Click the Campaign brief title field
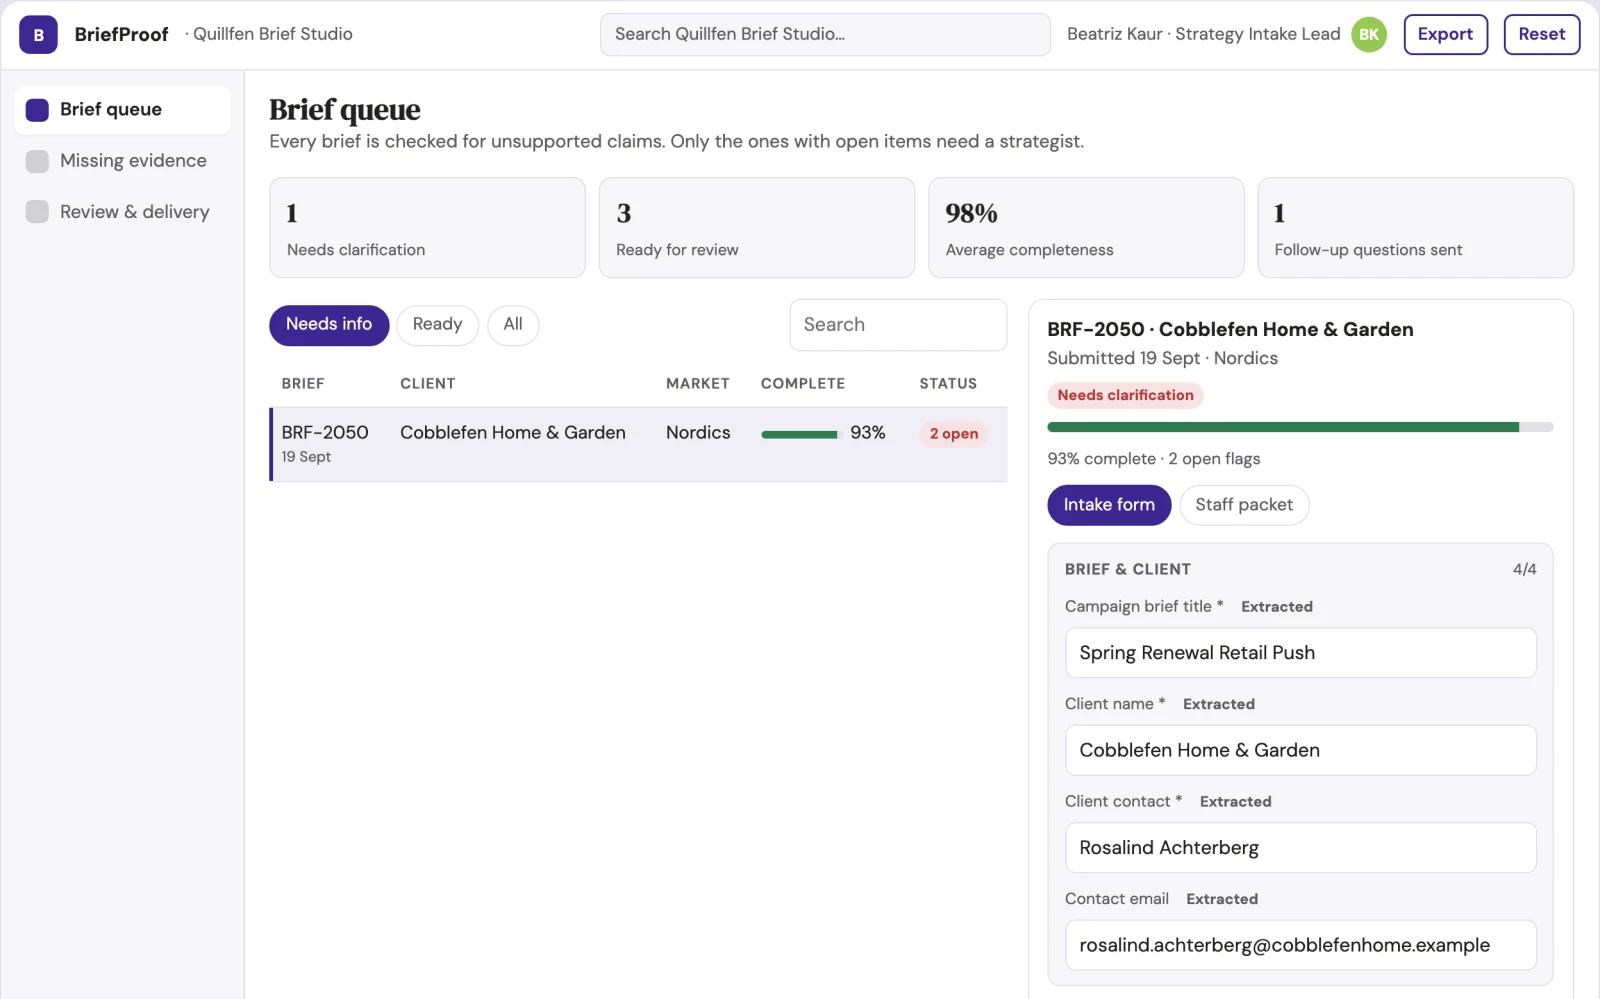This screenshot has height=999, width=1600. pos(1300,653)
